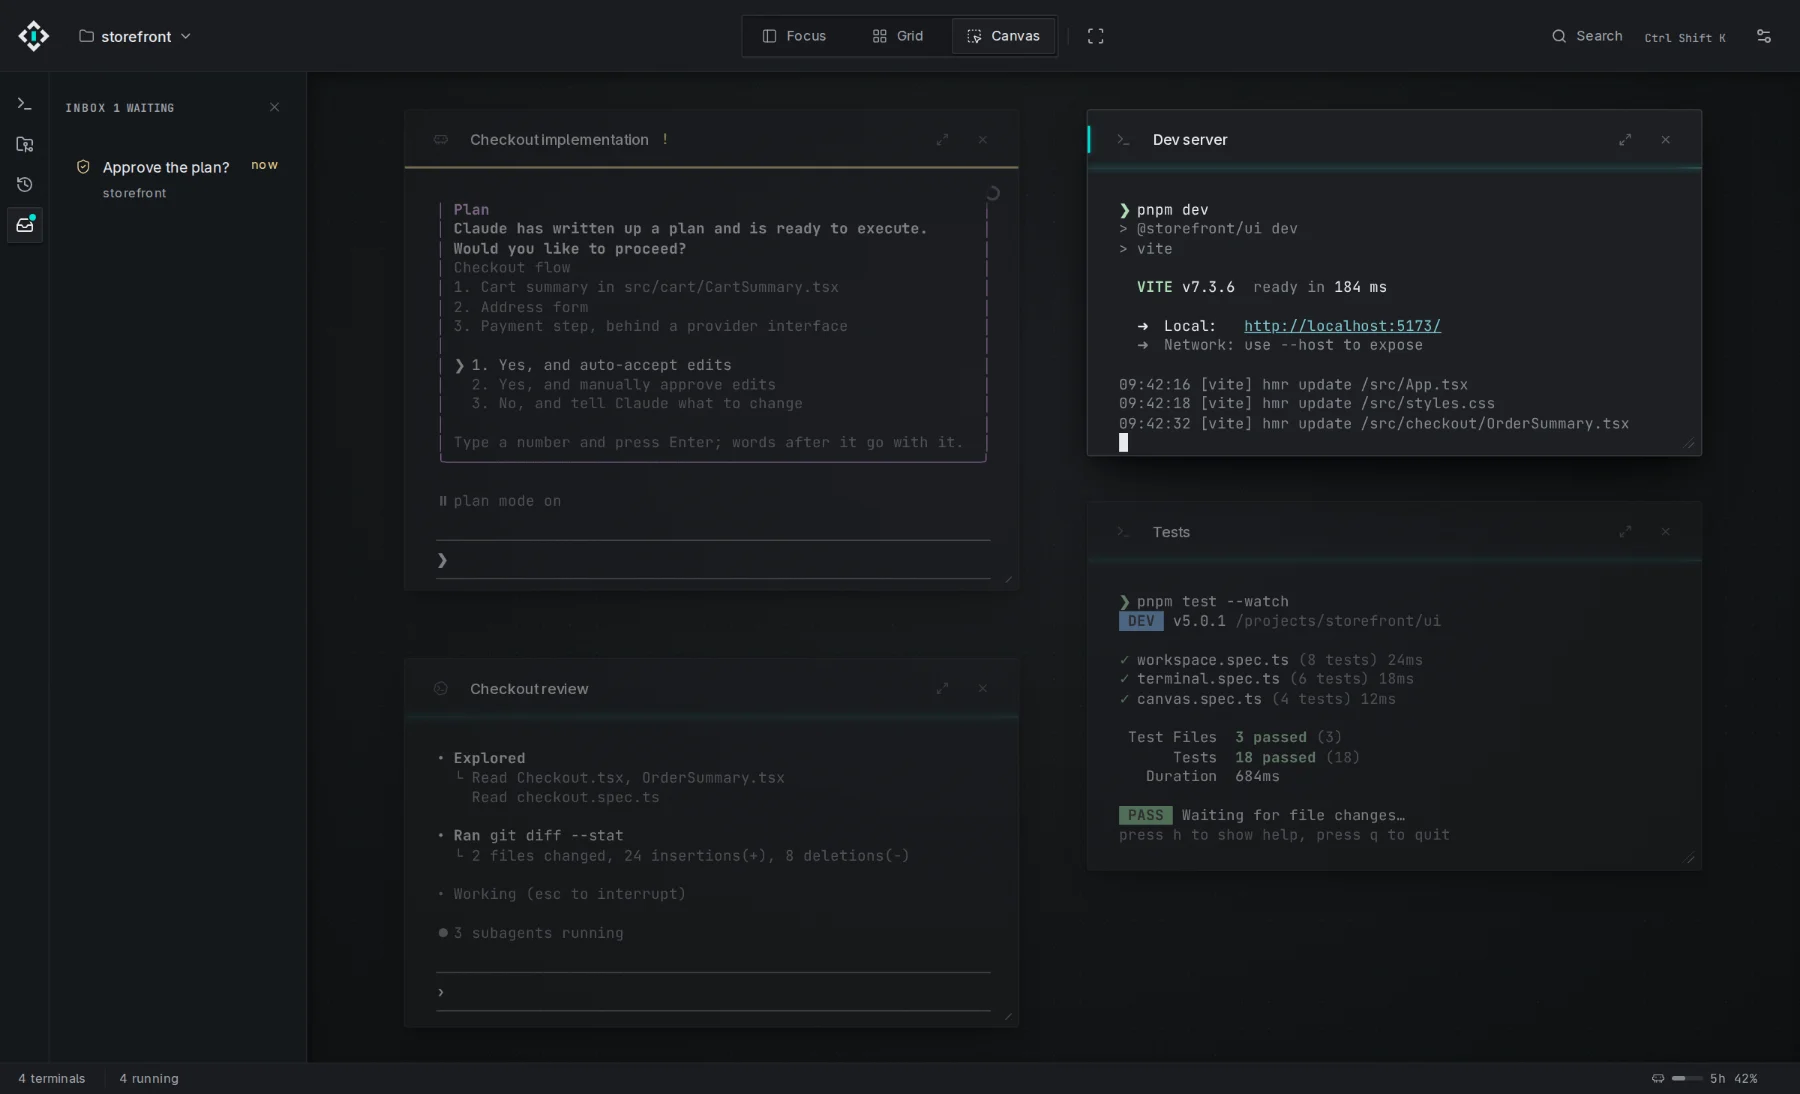1800x1094 pixels.
Task: Click the Checkout review agent icon
Action: point(441,688)
